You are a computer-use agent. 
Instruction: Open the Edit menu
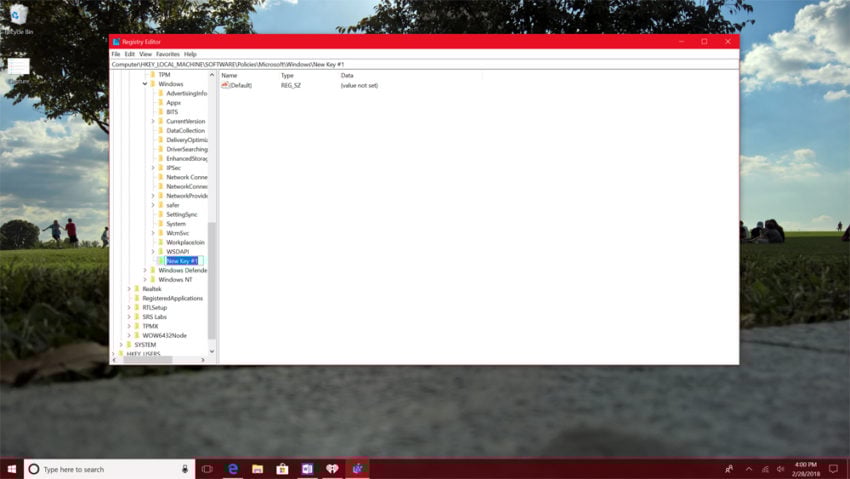tap(130, 54)
